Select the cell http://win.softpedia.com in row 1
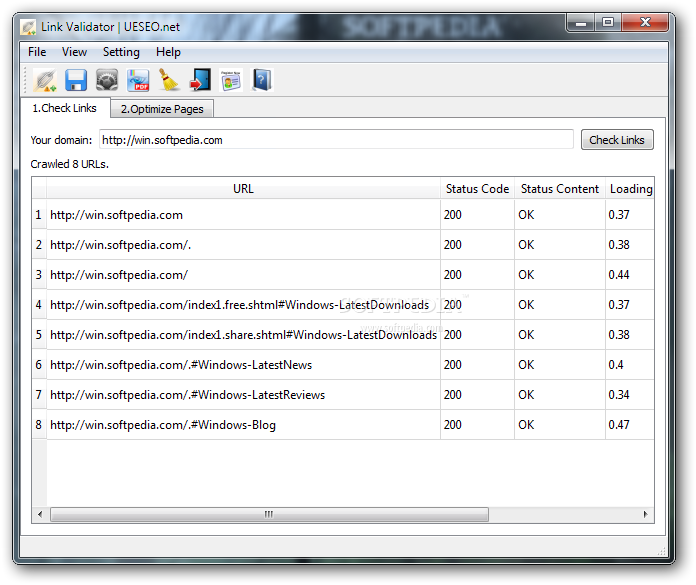The image size is (696, 585). 243,215
